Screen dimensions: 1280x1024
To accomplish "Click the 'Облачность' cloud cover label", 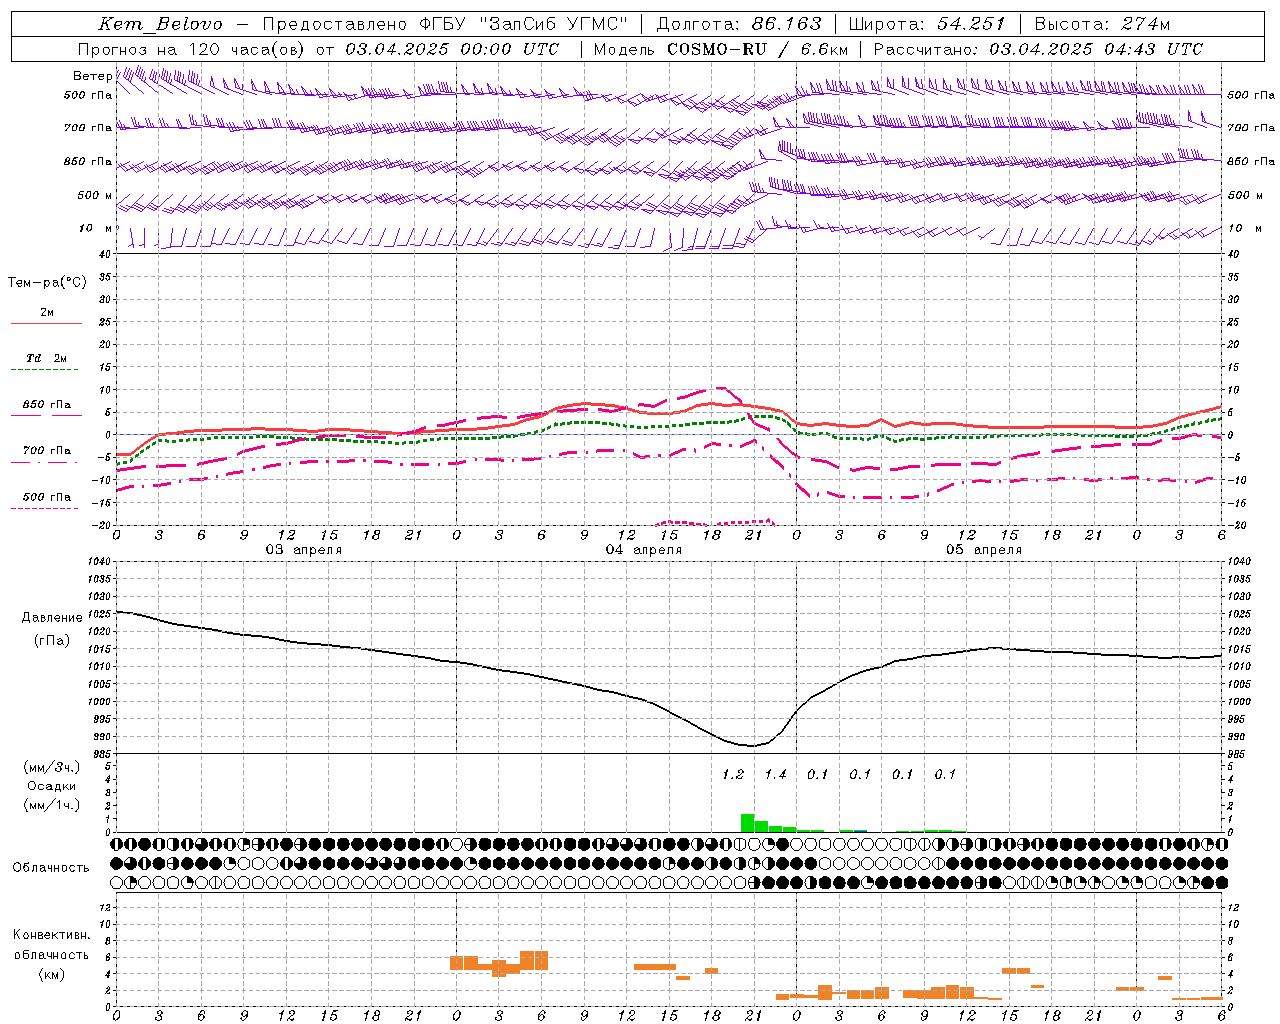I will [51, 867].
